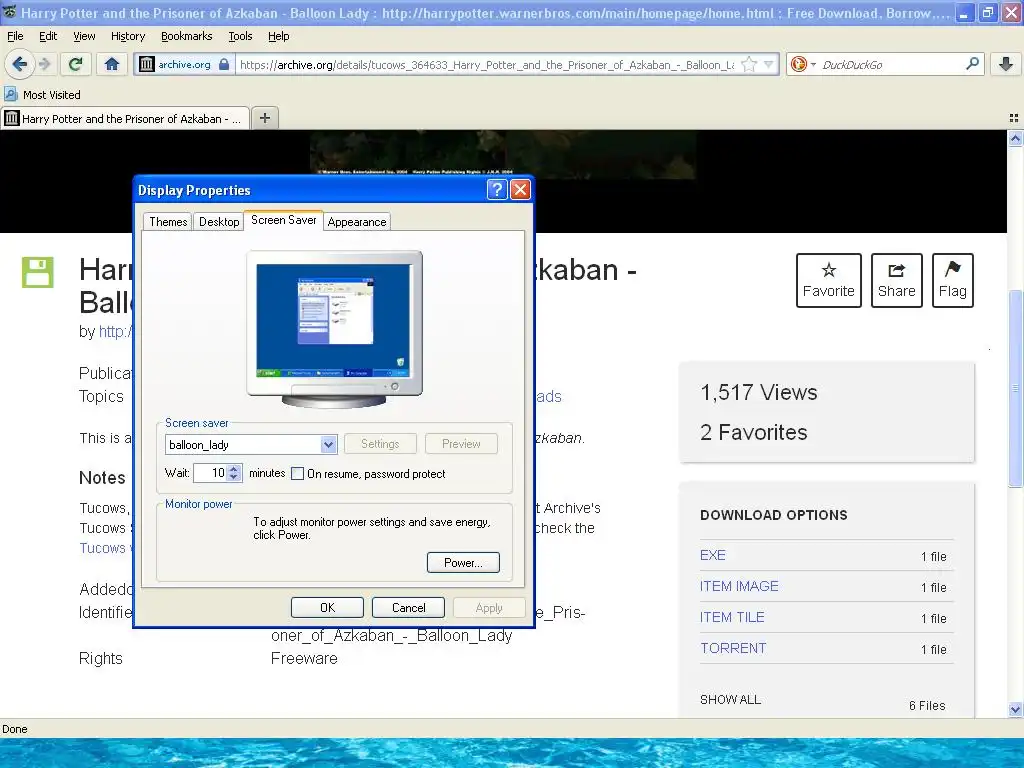Click the green floppy disk software icon
This screenshot has height=768, width=1024.
[x=38, y=272]
